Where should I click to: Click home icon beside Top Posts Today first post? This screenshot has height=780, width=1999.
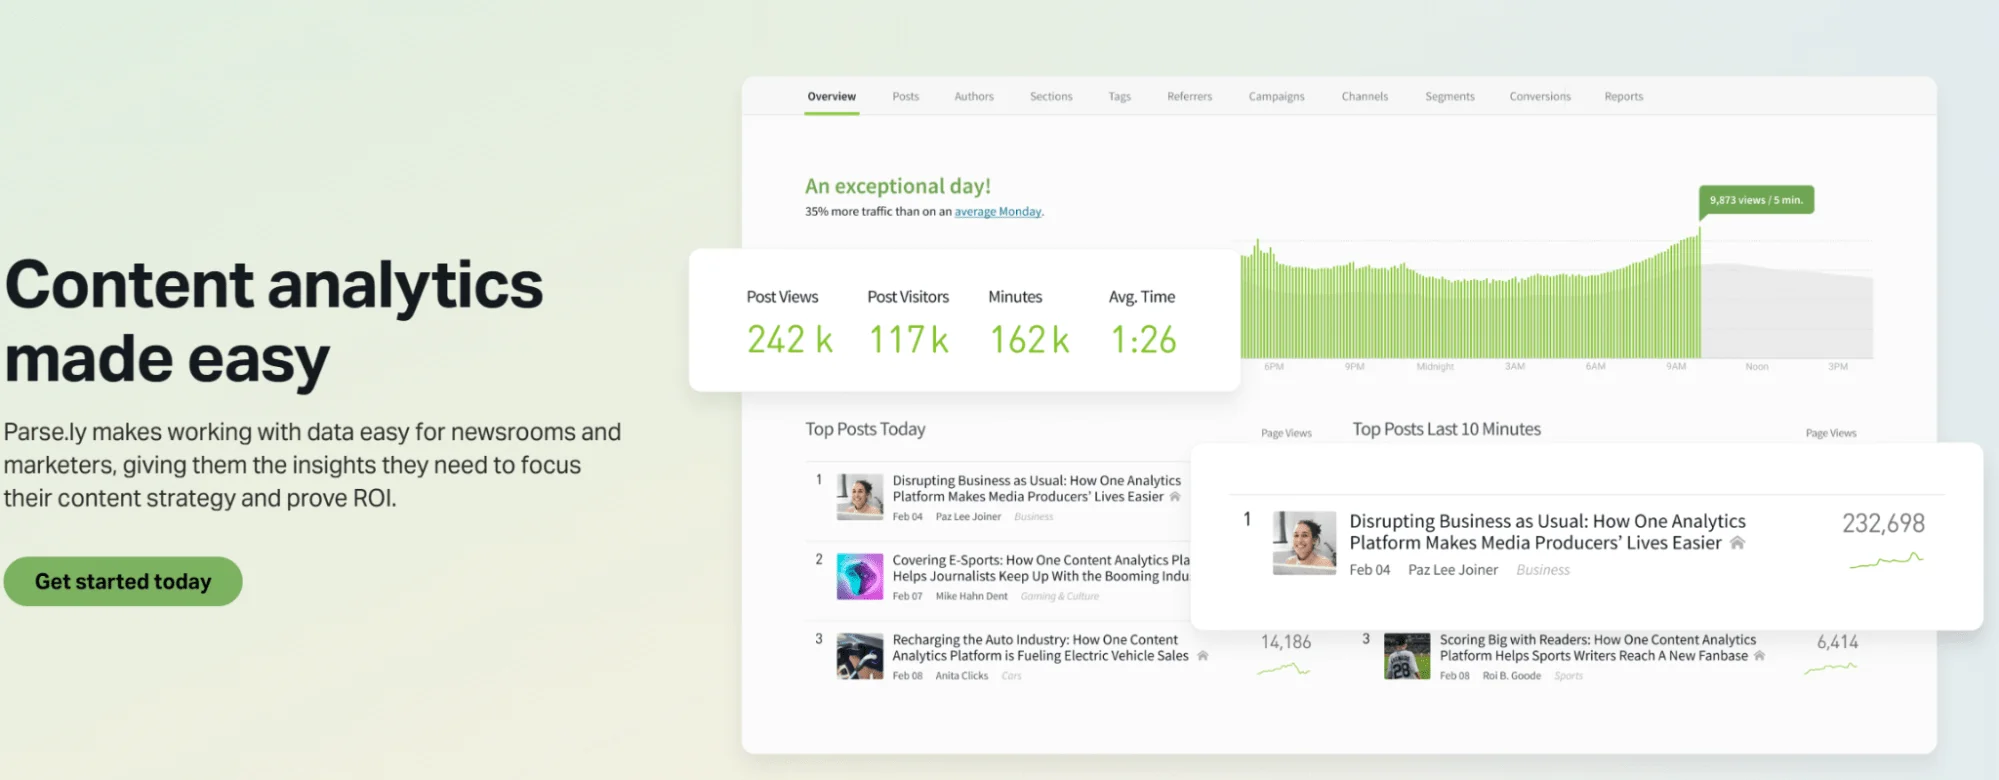[1175, 497]
